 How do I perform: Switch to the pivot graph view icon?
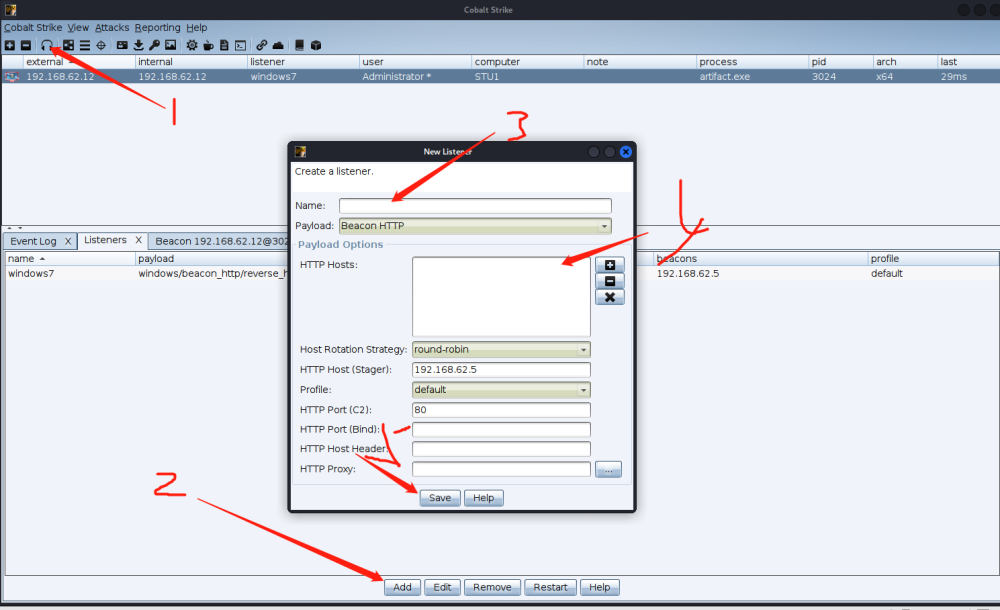[68, 45]
